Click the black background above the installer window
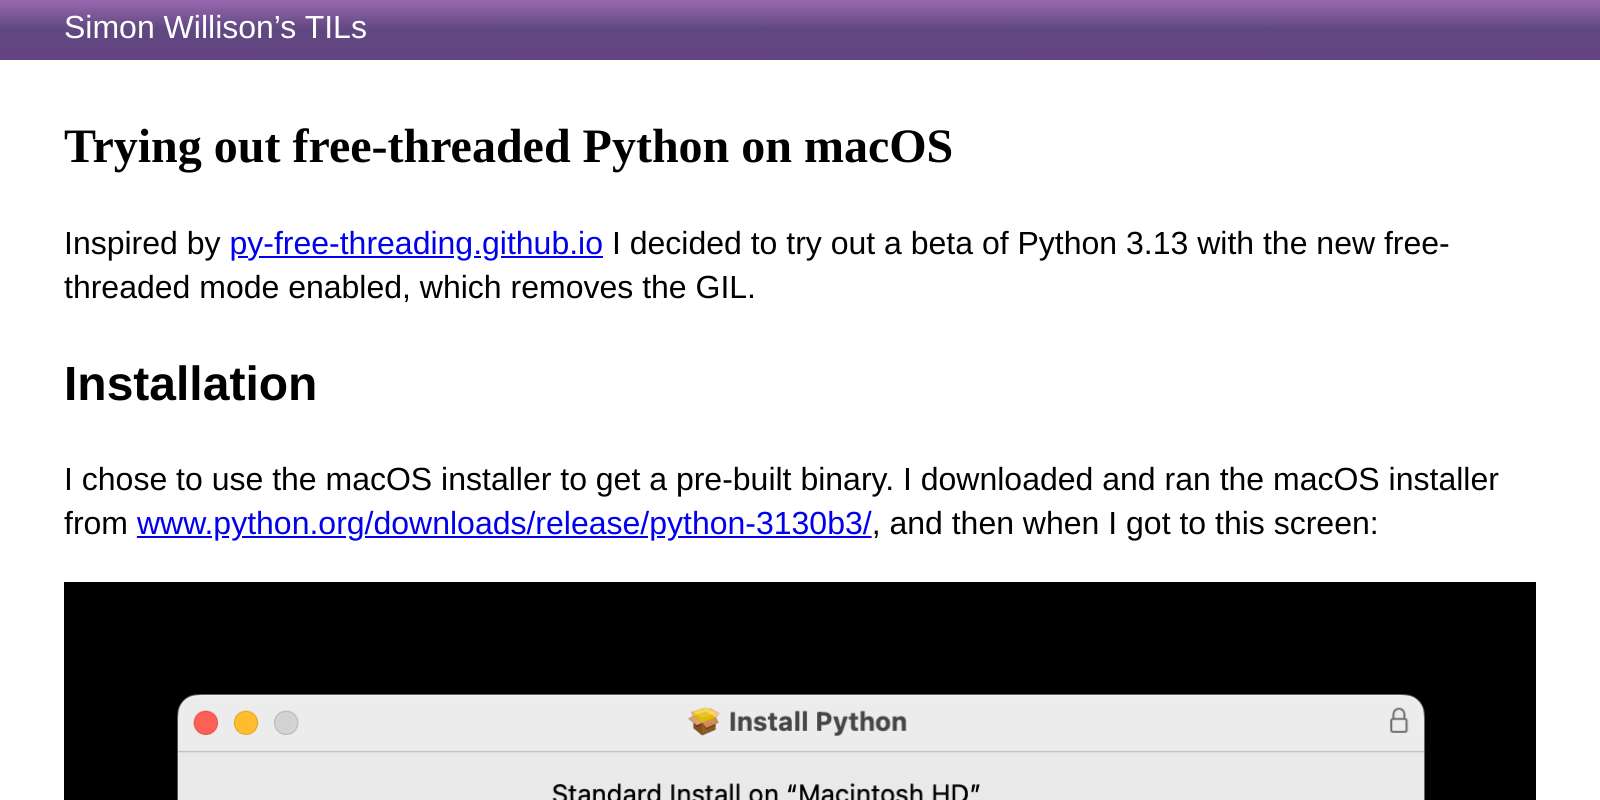Viewport: 1600px width, 800px height. point(800,636)
